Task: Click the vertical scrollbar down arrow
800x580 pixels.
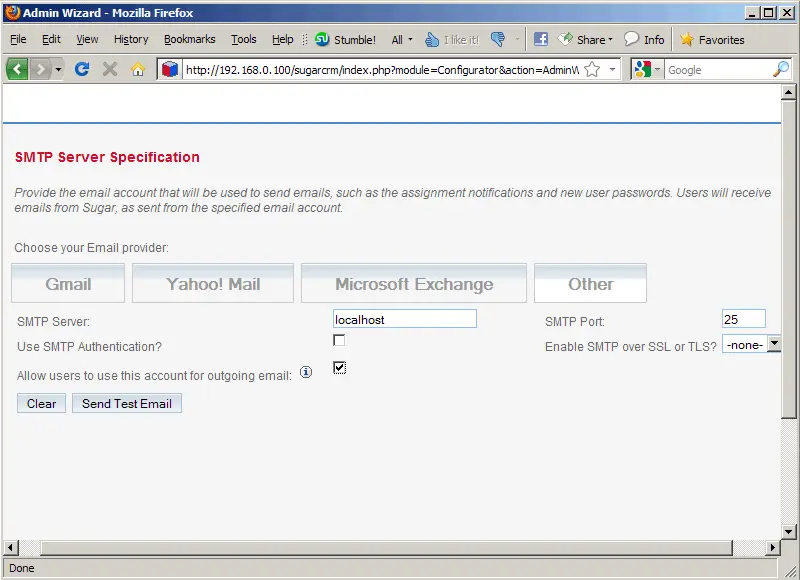Action: [788, 532]
